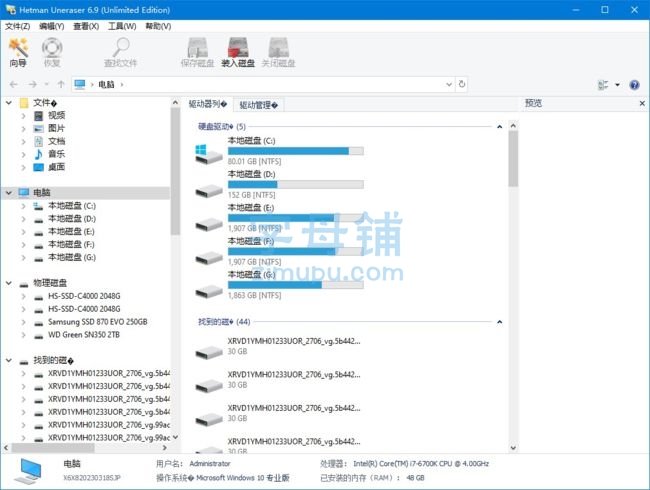Click the first 30 GB found disk icon
The height and width of the screenshot is (490, 650).
point(209,352)
